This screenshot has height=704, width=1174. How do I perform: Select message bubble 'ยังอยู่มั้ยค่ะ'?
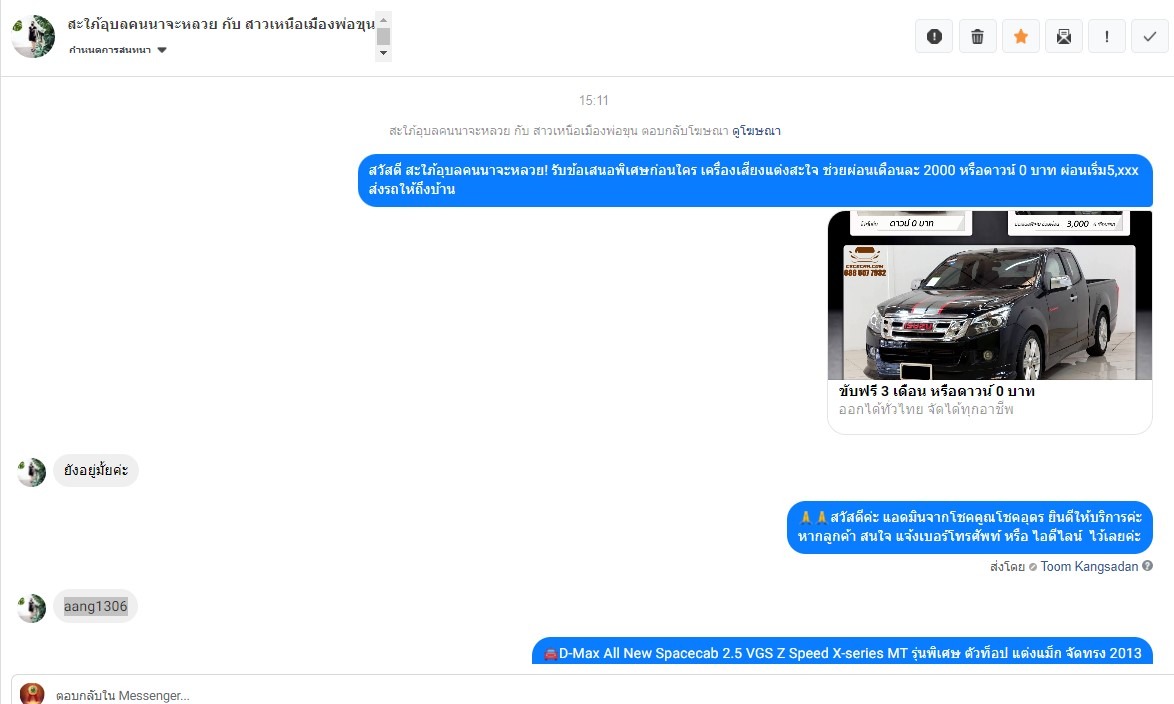96,470
